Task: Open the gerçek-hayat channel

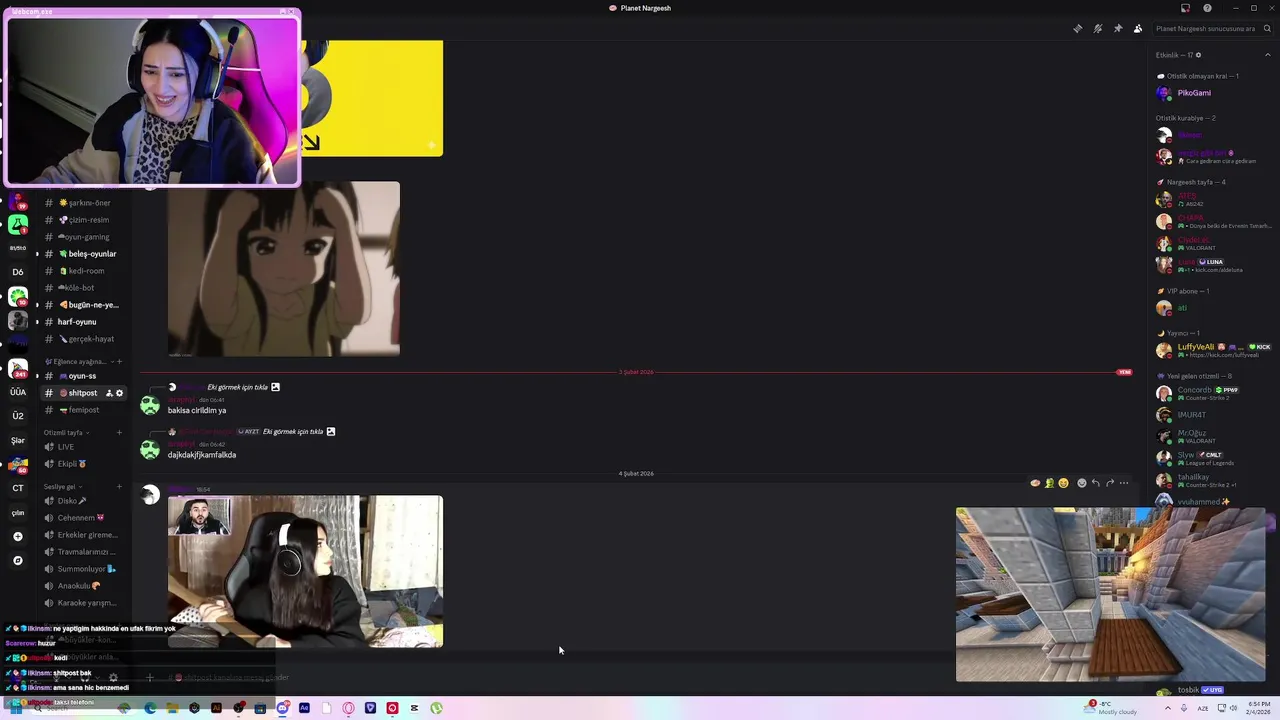Action: 84,339
